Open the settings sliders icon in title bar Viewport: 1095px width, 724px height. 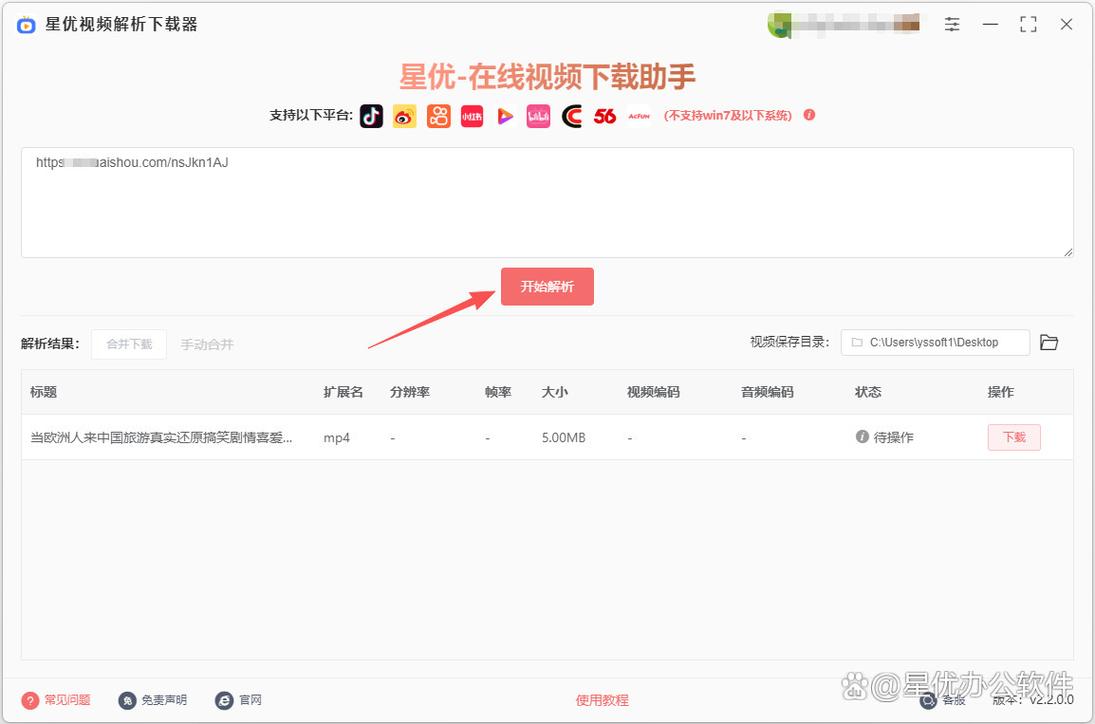click(x=952, y=24)
